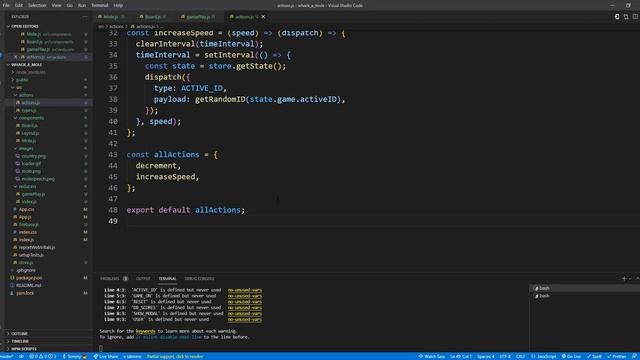Open the View menu
Image resolution: width=640 pixels, height=360 pixels.
point(56,5)
